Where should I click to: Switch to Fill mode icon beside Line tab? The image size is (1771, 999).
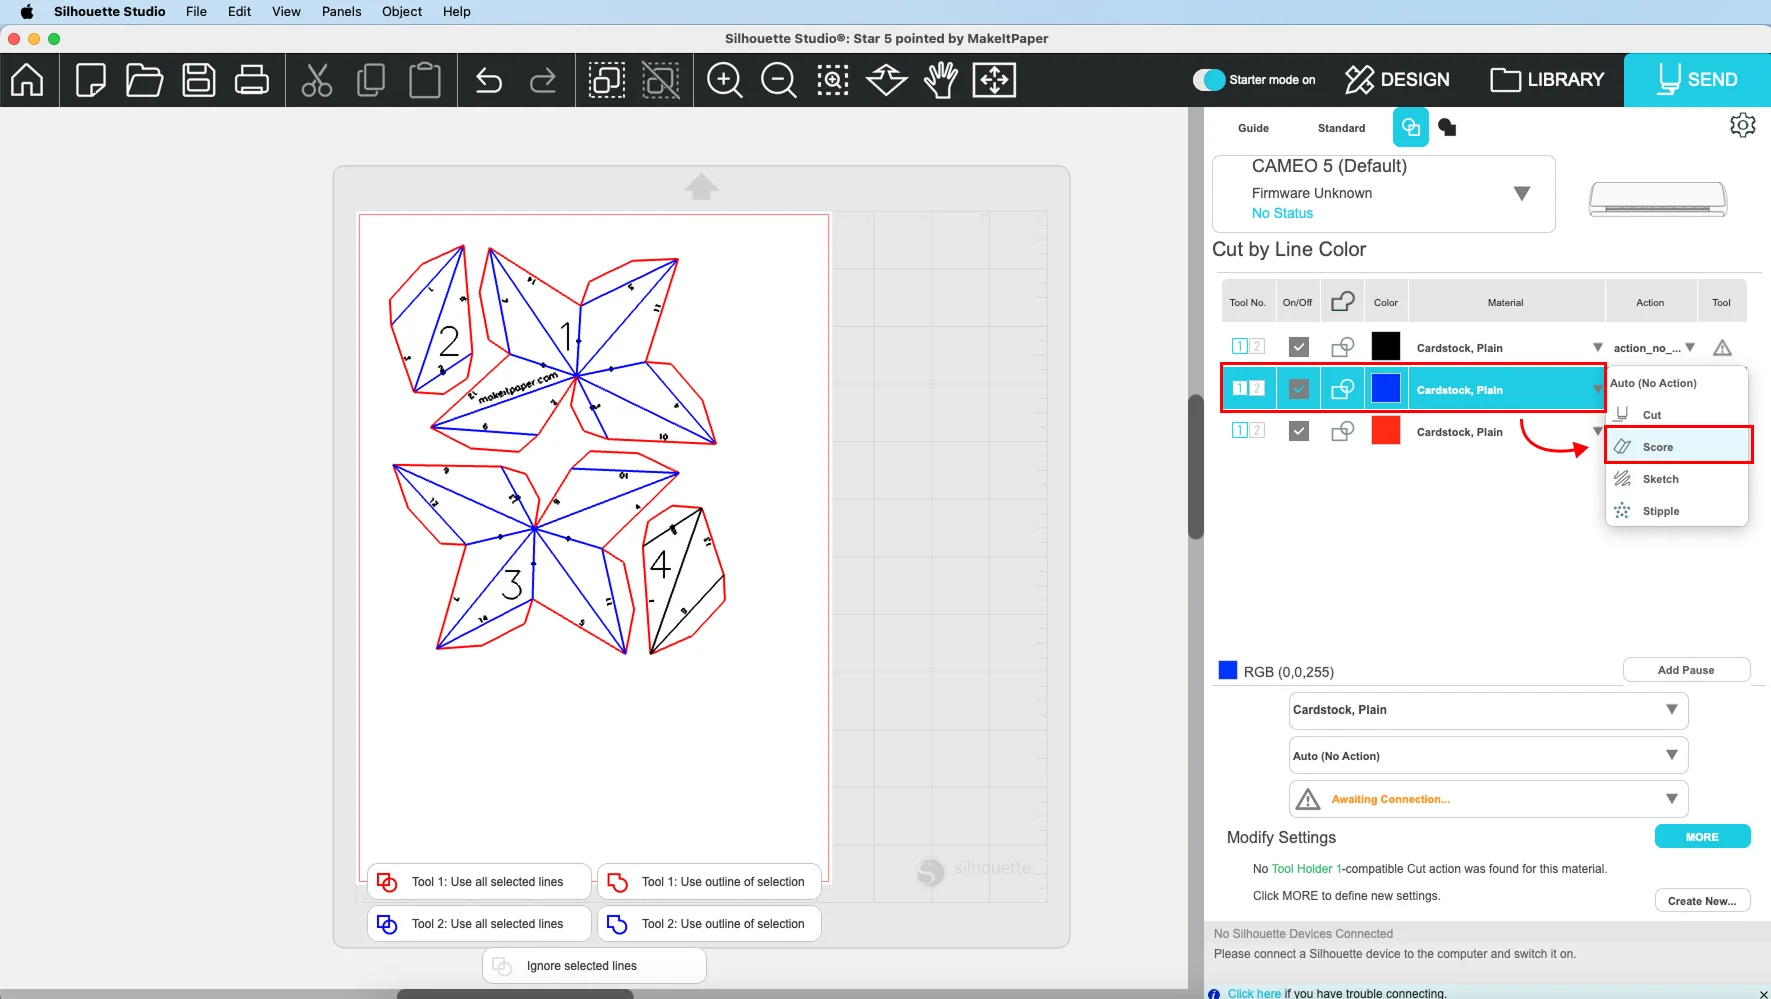pyautogui.click(x=1447, y=127)
